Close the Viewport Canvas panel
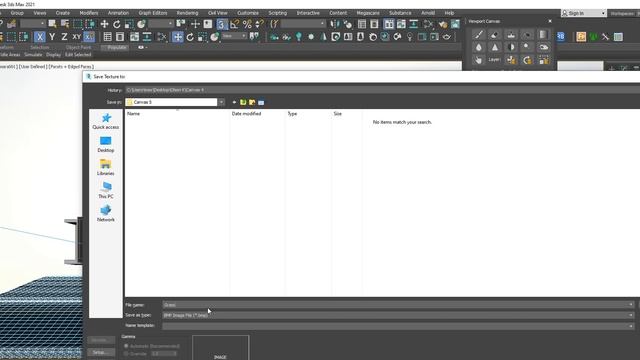The width and height of the screenshot is (640, 360). pos(550,21)
